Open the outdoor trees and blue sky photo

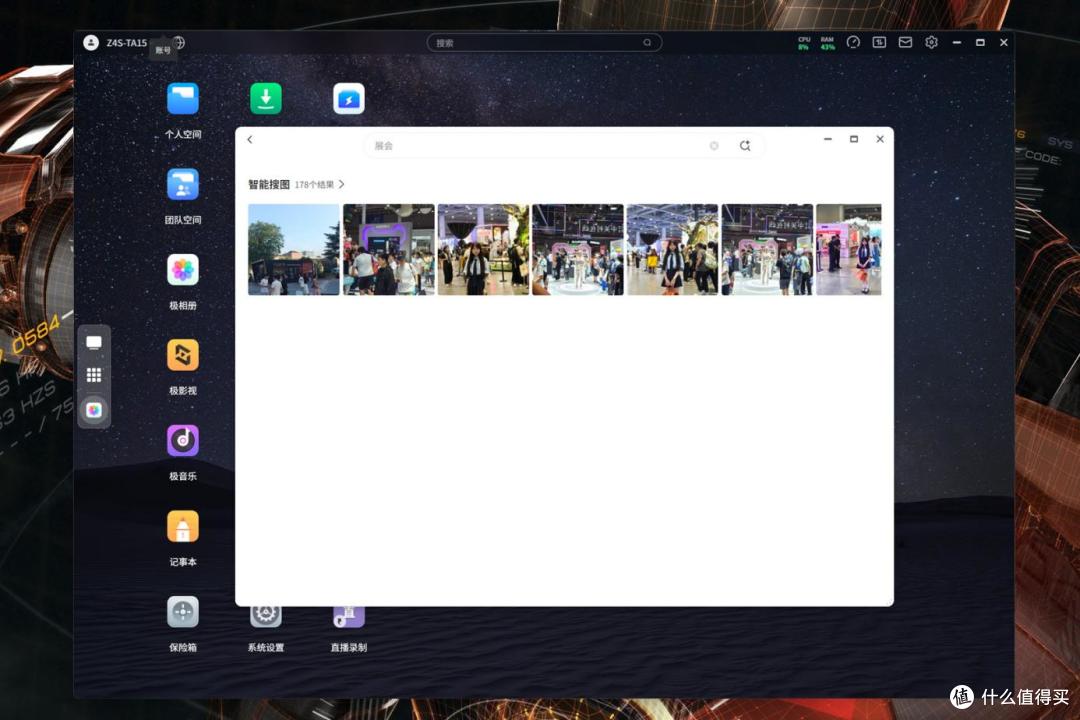pyautogui.click(x=294, y=249)
